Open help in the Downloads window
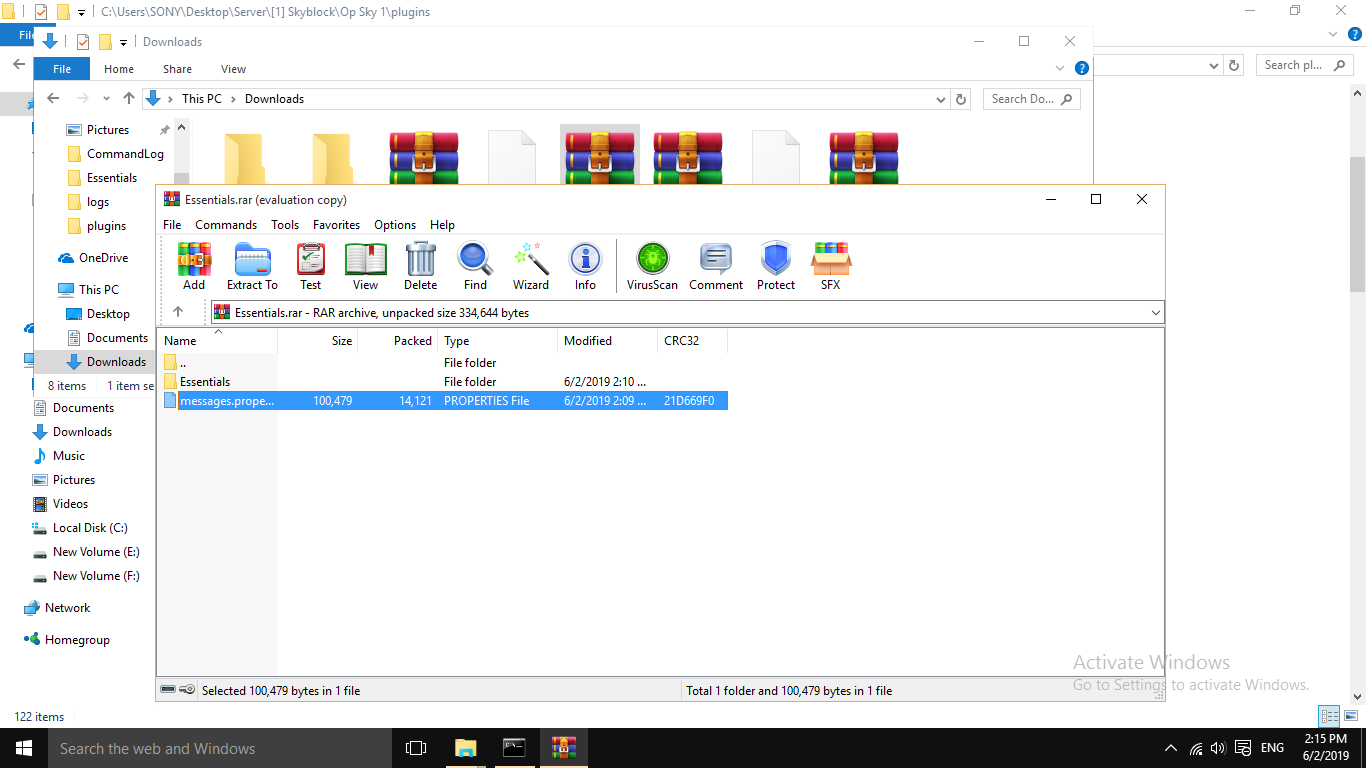 [x=1081, y=69]
